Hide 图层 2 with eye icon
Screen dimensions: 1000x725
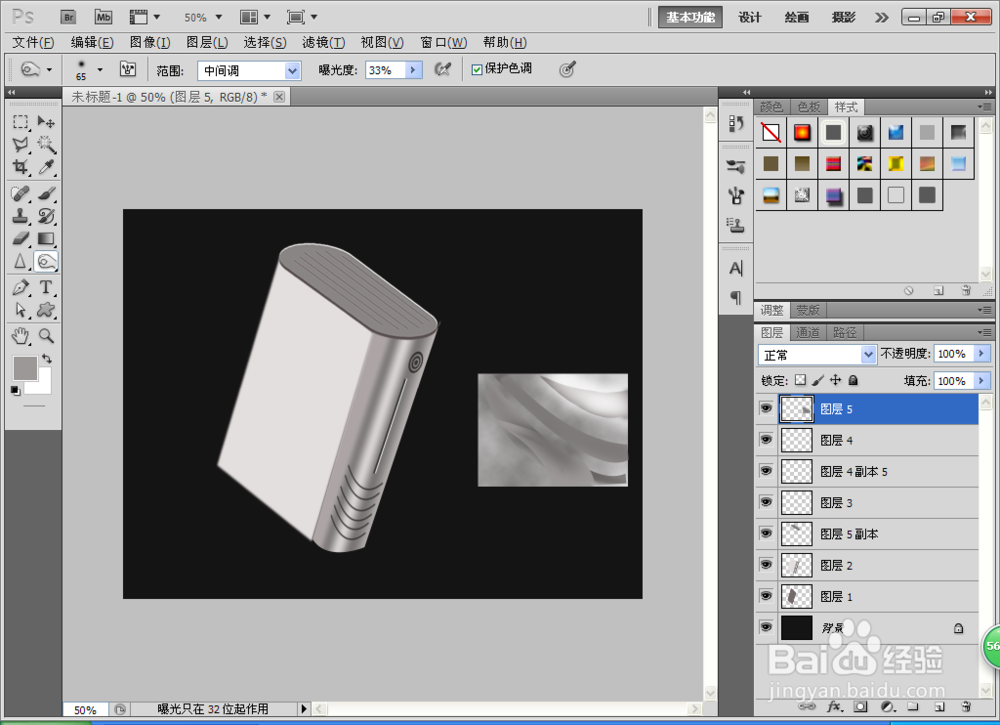[766, 565]
